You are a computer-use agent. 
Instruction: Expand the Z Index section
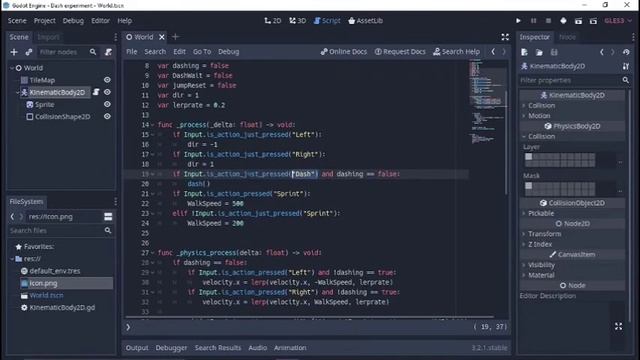click(x=540, y=244)
